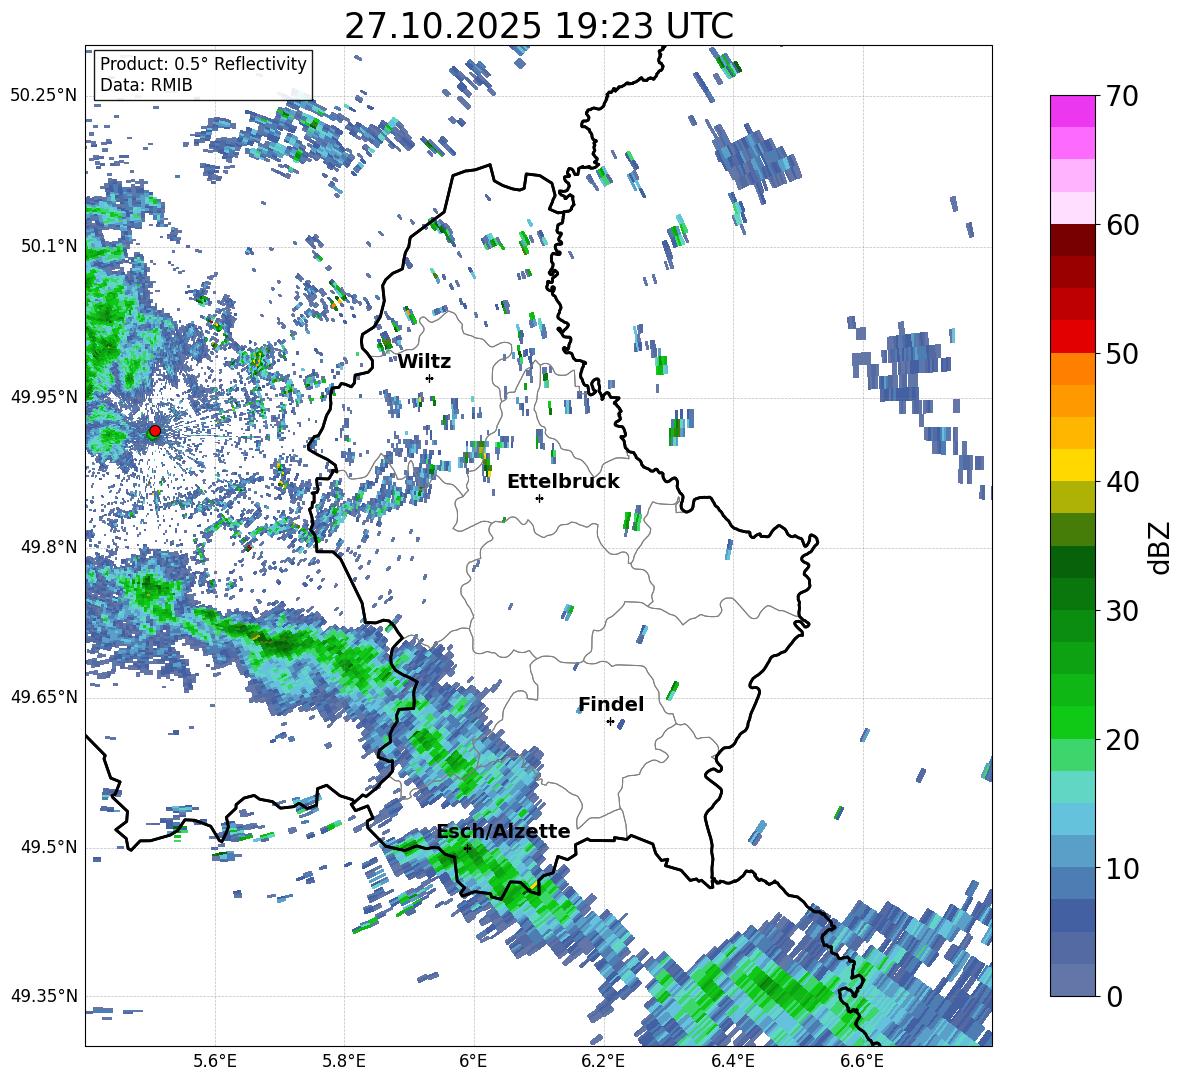
Task: Click the red radar site marker dot
Action: (155, 431)
